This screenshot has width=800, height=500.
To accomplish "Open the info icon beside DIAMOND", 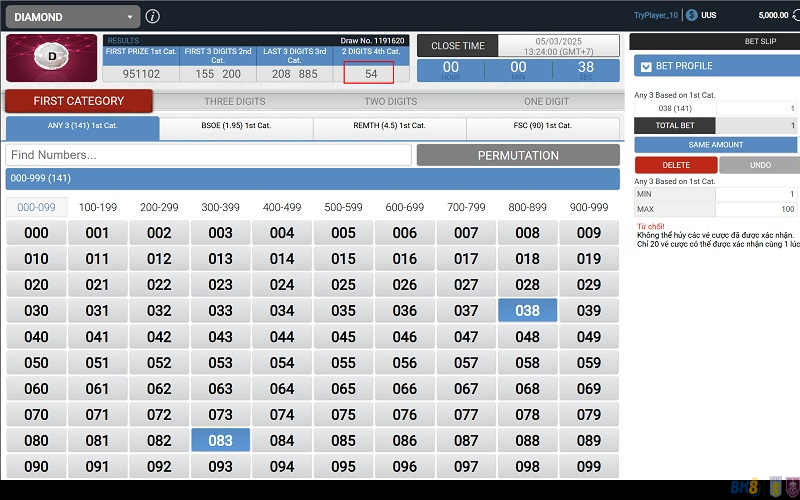I will pyautogui.click(x=152, y=16).
